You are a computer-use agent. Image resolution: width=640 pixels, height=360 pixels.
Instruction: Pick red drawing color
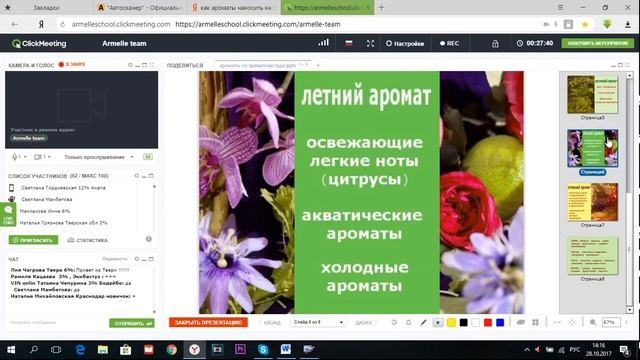point(488,322)
